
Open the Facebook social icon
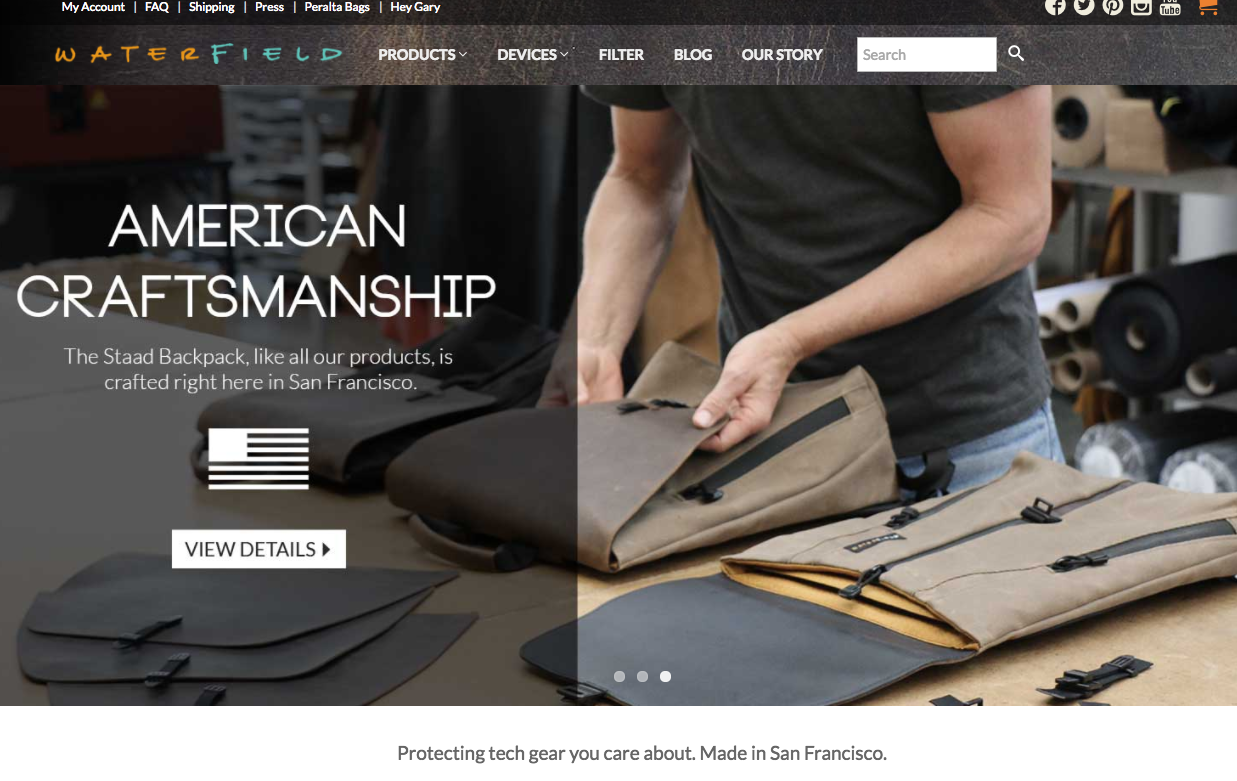coord(1055,6)
